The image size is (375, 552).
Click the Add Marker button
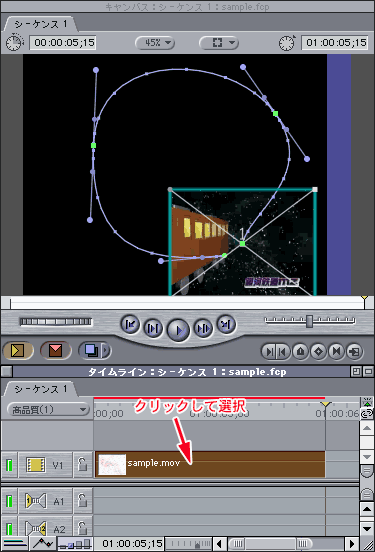coord(300,351)
